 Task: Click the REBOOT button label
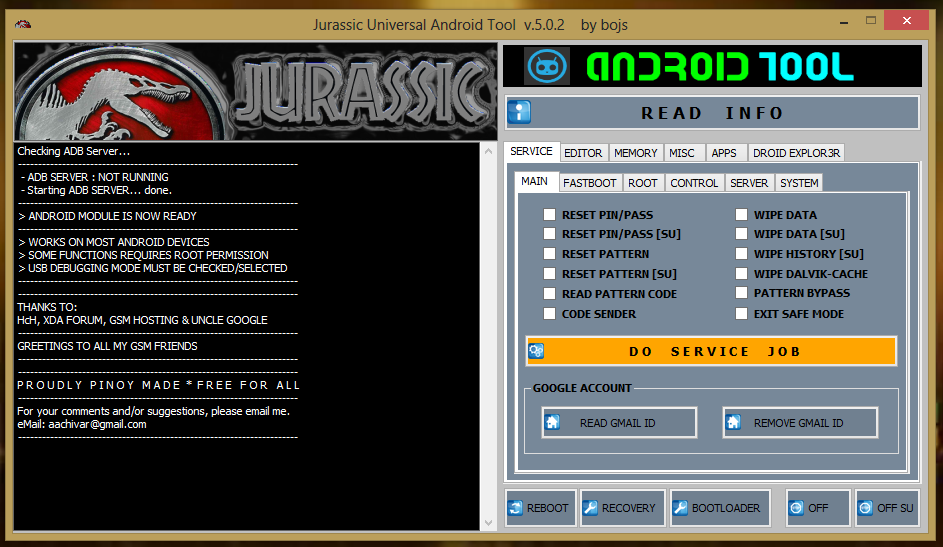pyautogui.click(x=547, y=508)
